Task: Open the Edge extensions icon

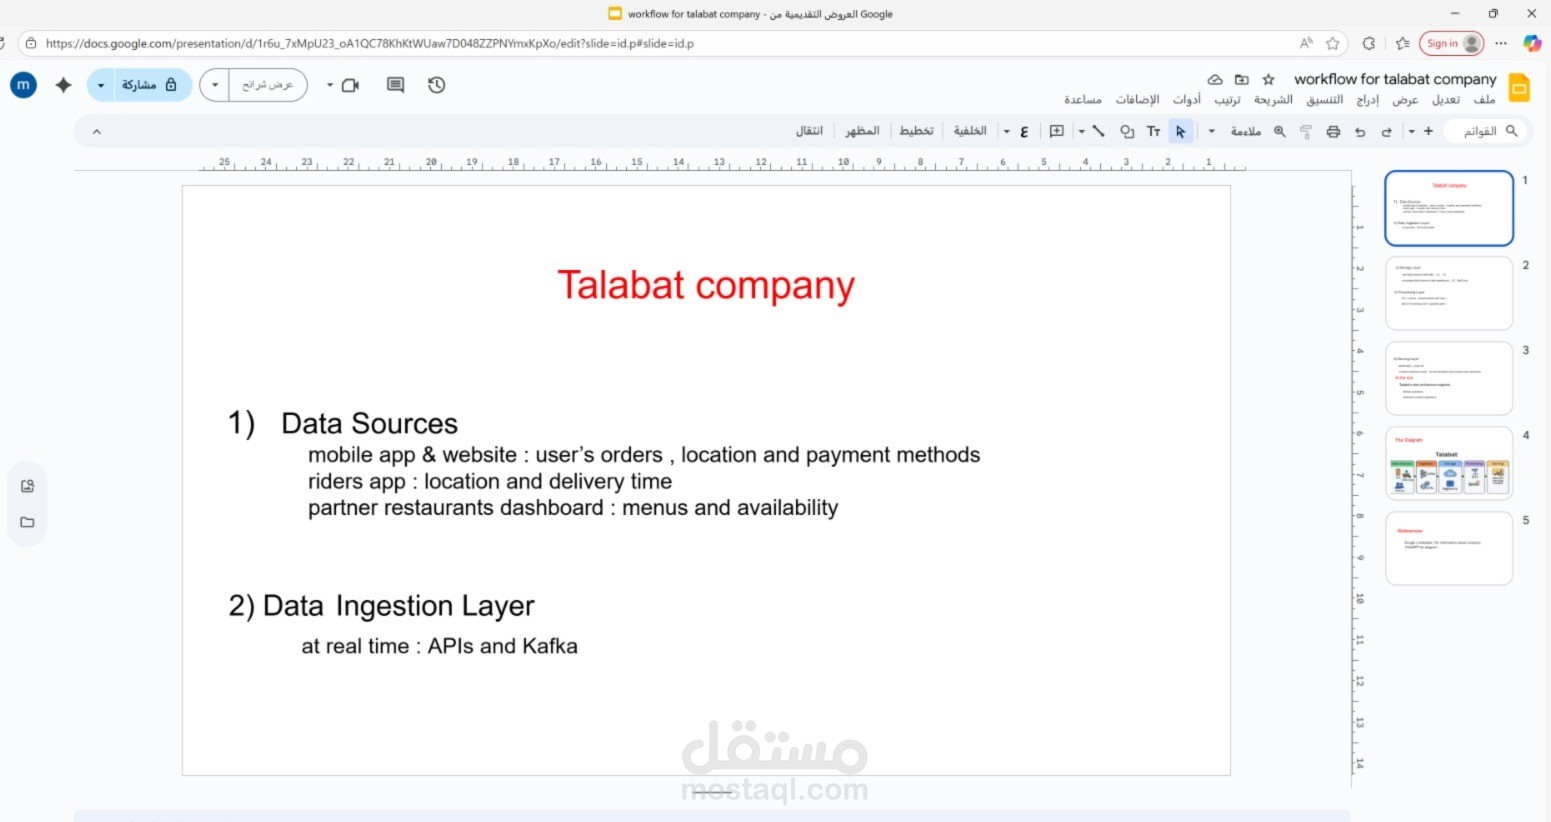Action: [x=1369, y=43]
